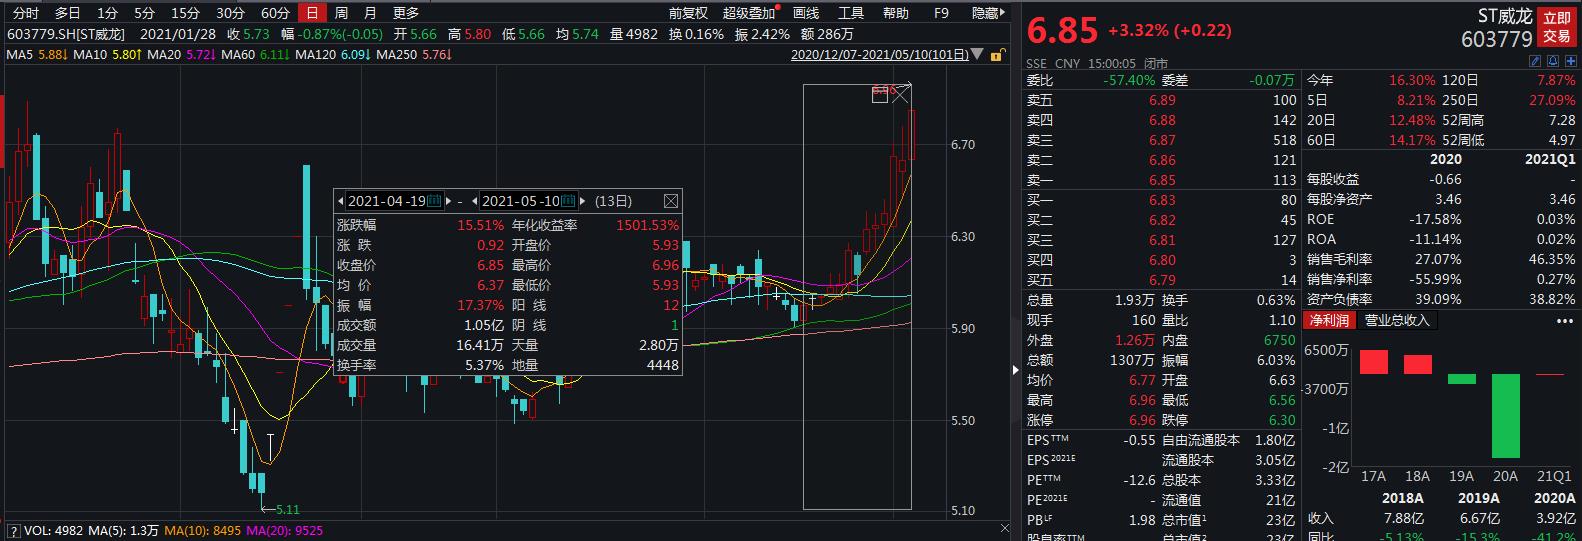Toggle the chart range lock icon
This screenshot has height=541, width=1582.
point(997,55)
